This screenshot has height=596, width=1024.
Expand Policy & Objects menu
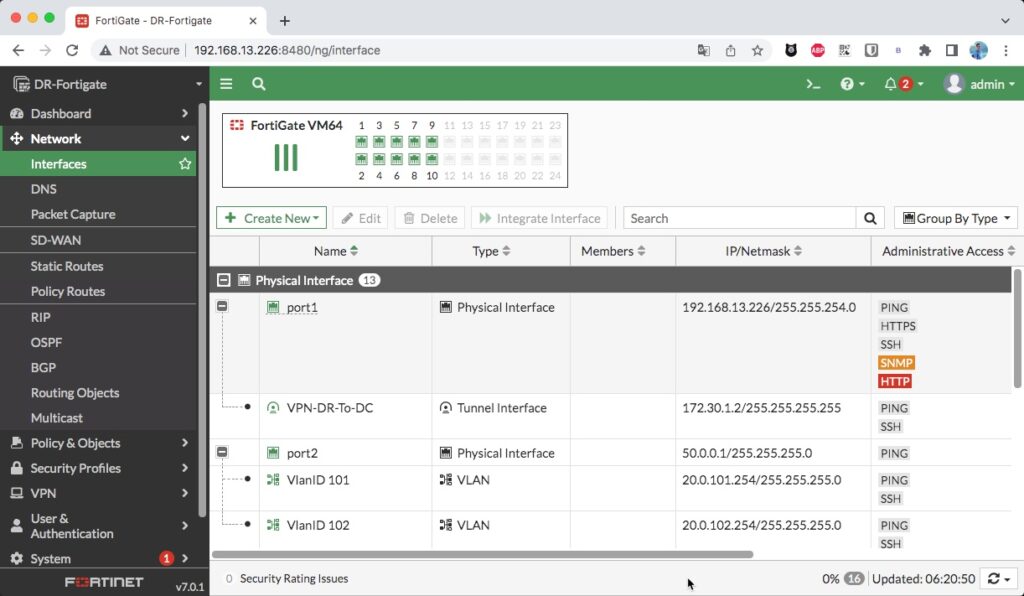coord(98,443)
